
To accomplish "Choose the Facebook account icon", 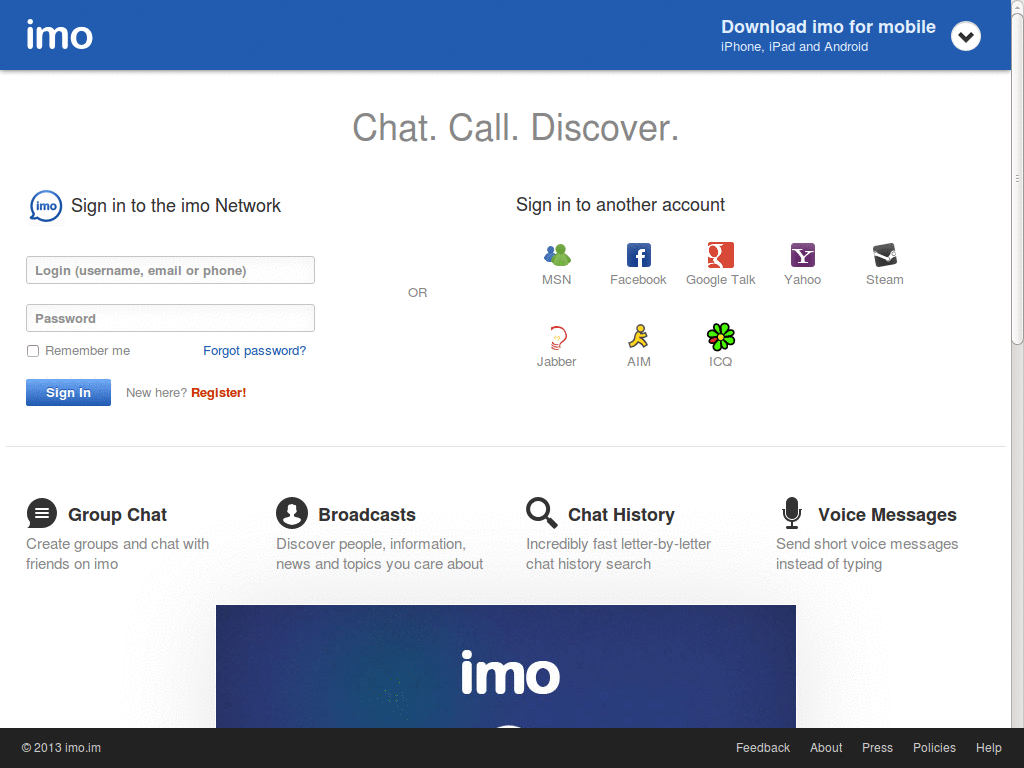I will click(639, 255).
